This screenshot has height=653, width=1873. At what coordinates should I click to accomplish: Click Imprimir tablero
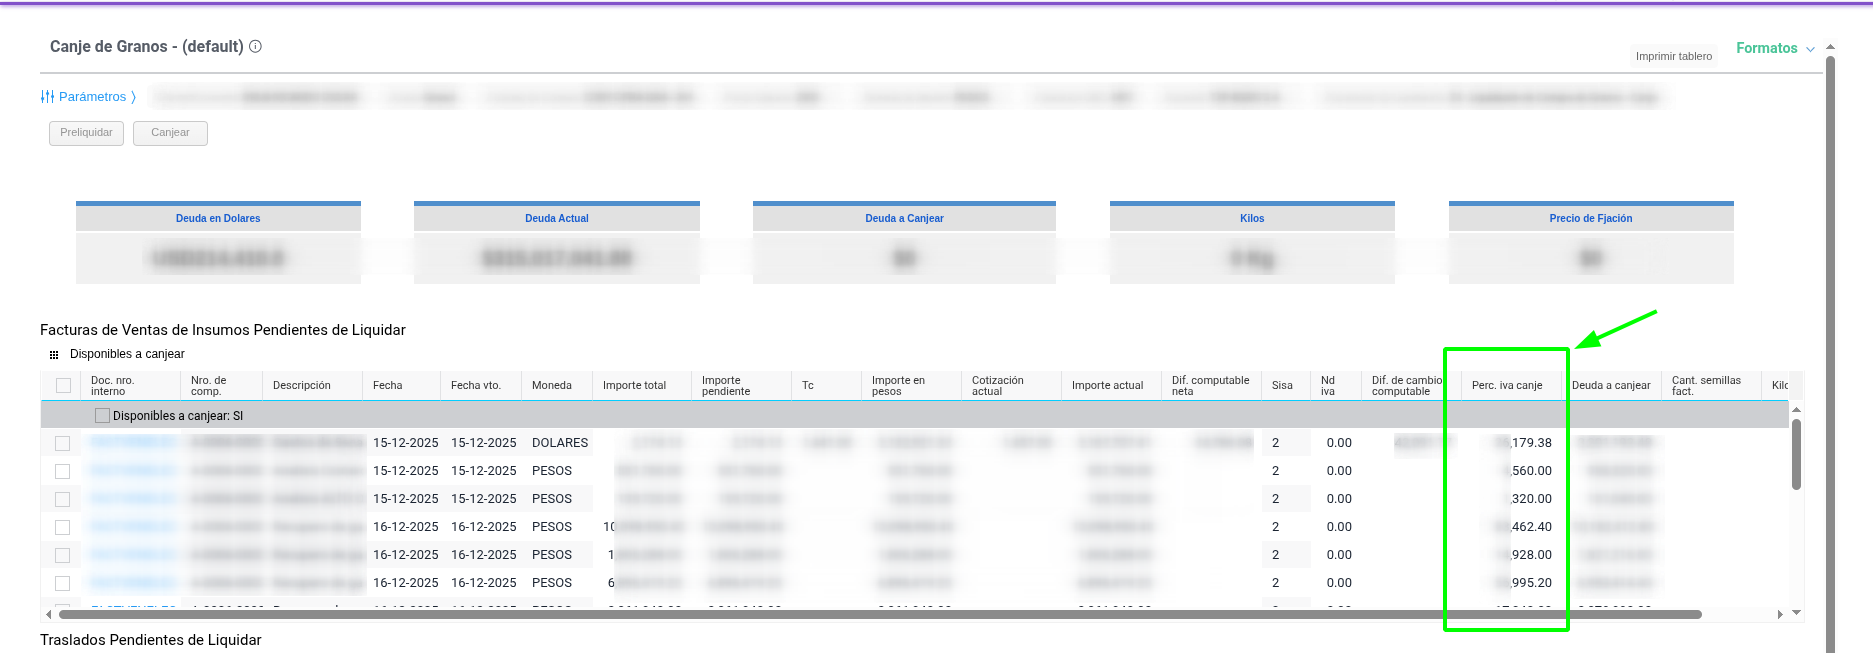point(1673,56)
